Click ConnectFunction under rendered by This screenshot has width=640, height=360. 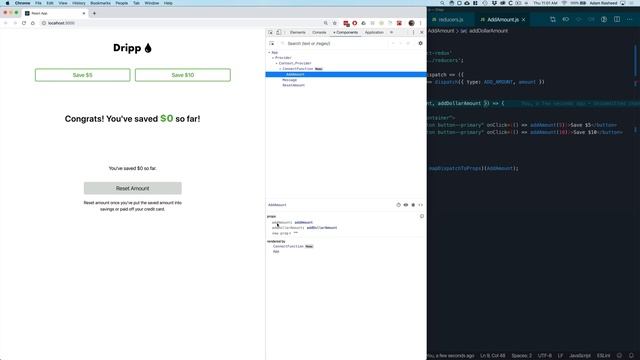pyautogui.click(x=288, y=247)
